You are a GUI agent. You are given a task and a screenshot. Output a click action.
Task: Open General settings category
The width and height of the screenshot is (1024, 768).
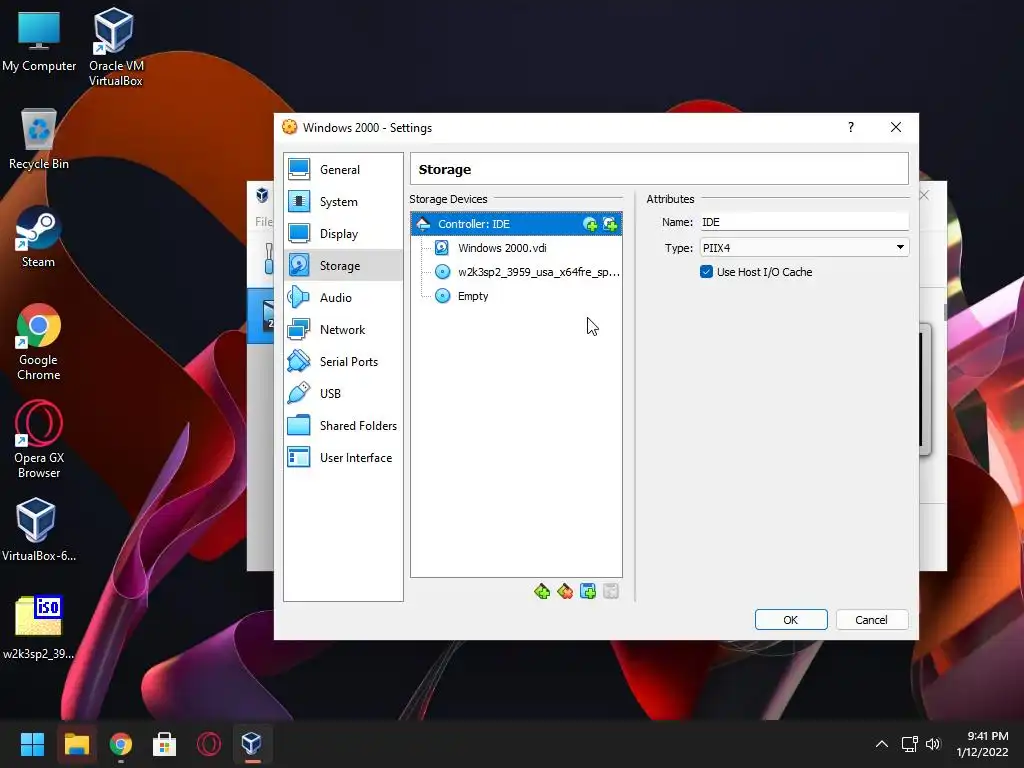point(344,169)
